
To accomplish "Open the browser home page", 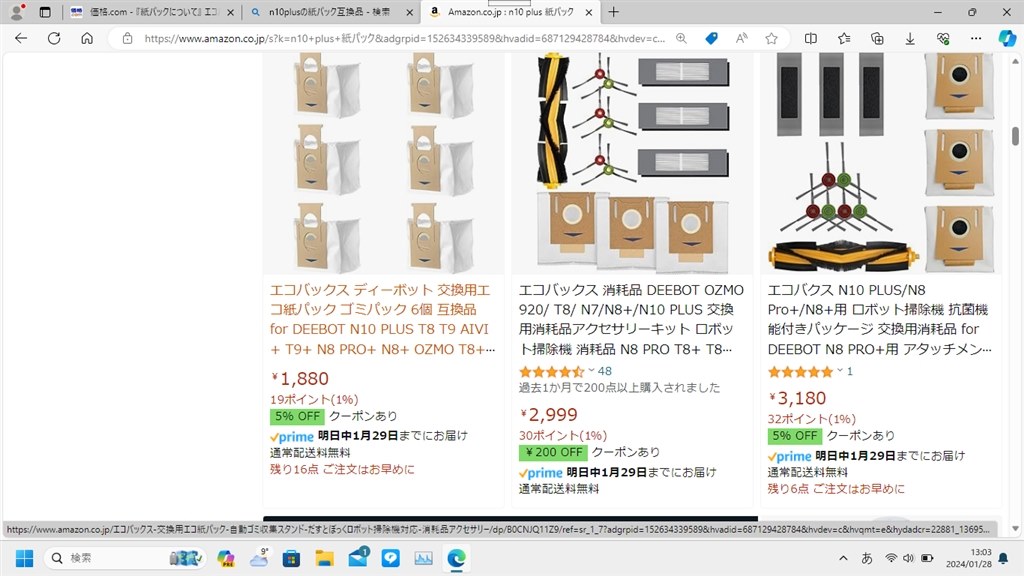I will [x=87, y=39].
